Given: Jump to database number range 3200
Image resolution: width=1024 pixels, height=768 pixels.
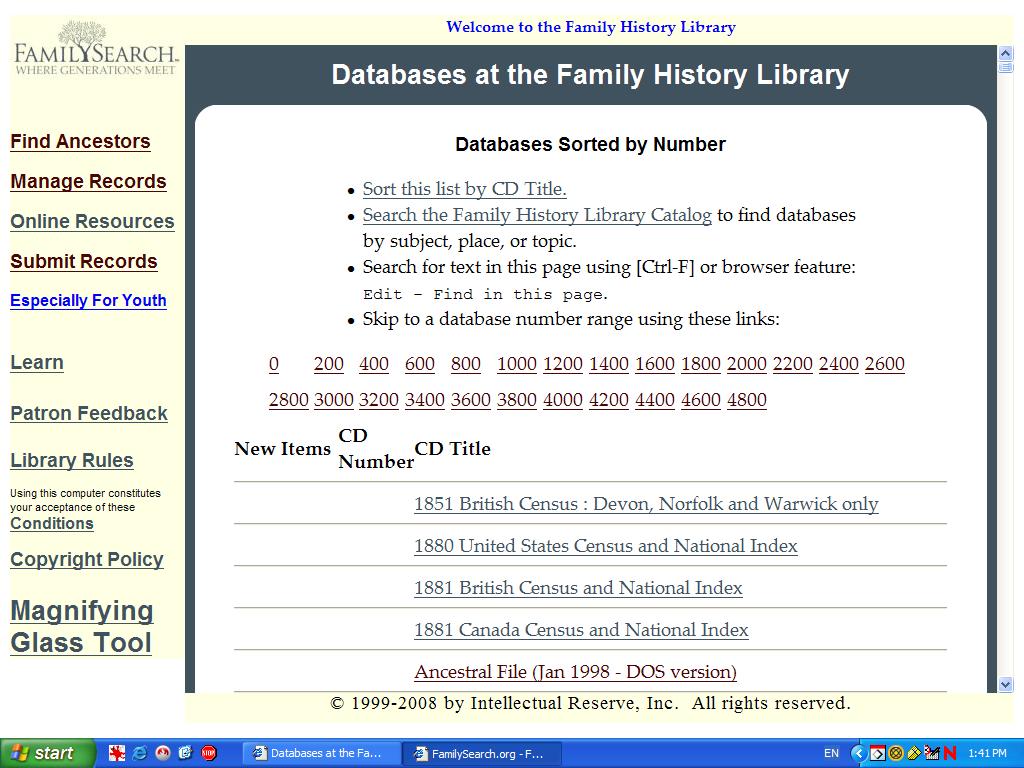Looking at the screenshot, I should [379, 400].
